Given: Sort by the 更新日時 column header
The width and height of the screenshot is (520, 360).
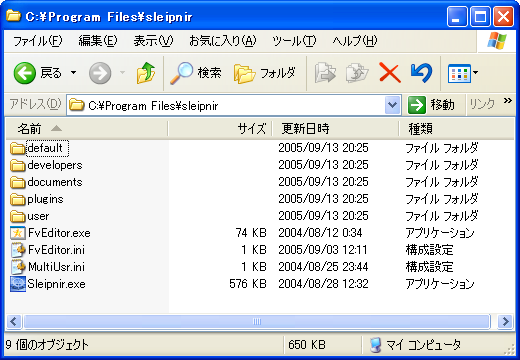Looking at the screenshot, I should [x=335, y=128].
